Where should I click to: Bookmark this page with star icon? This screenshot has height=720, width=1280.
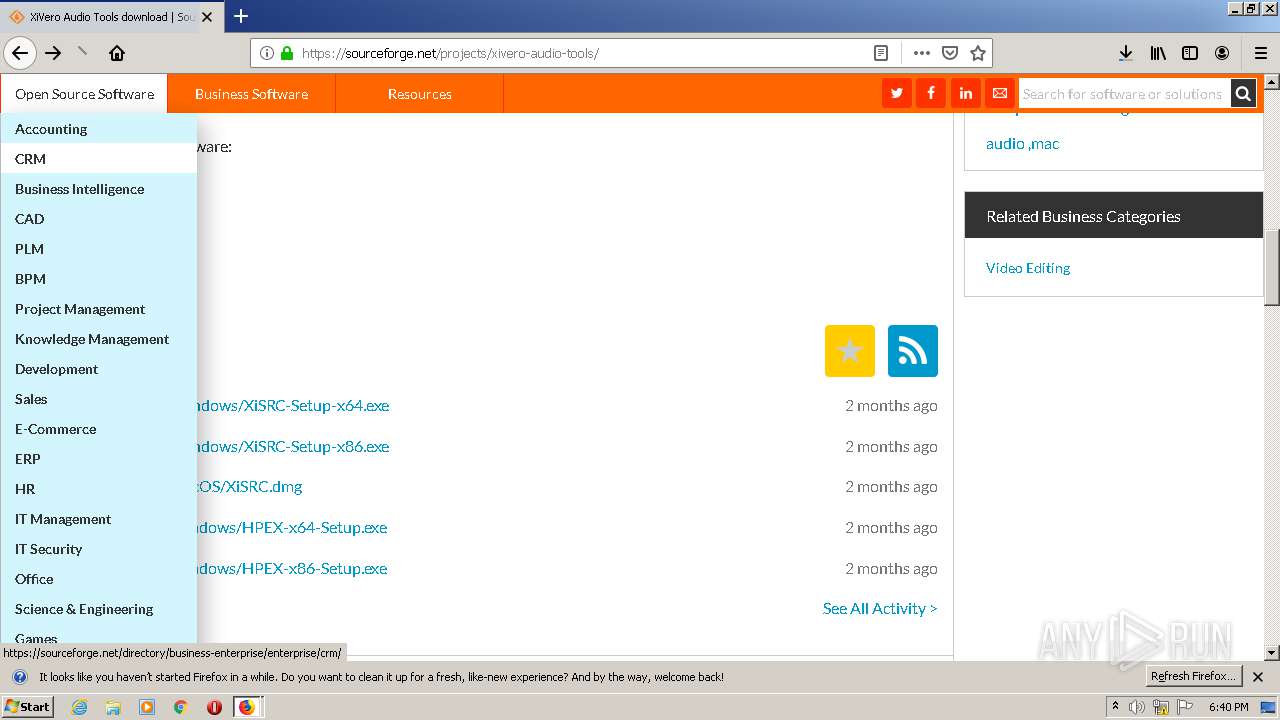pos(978,53)
